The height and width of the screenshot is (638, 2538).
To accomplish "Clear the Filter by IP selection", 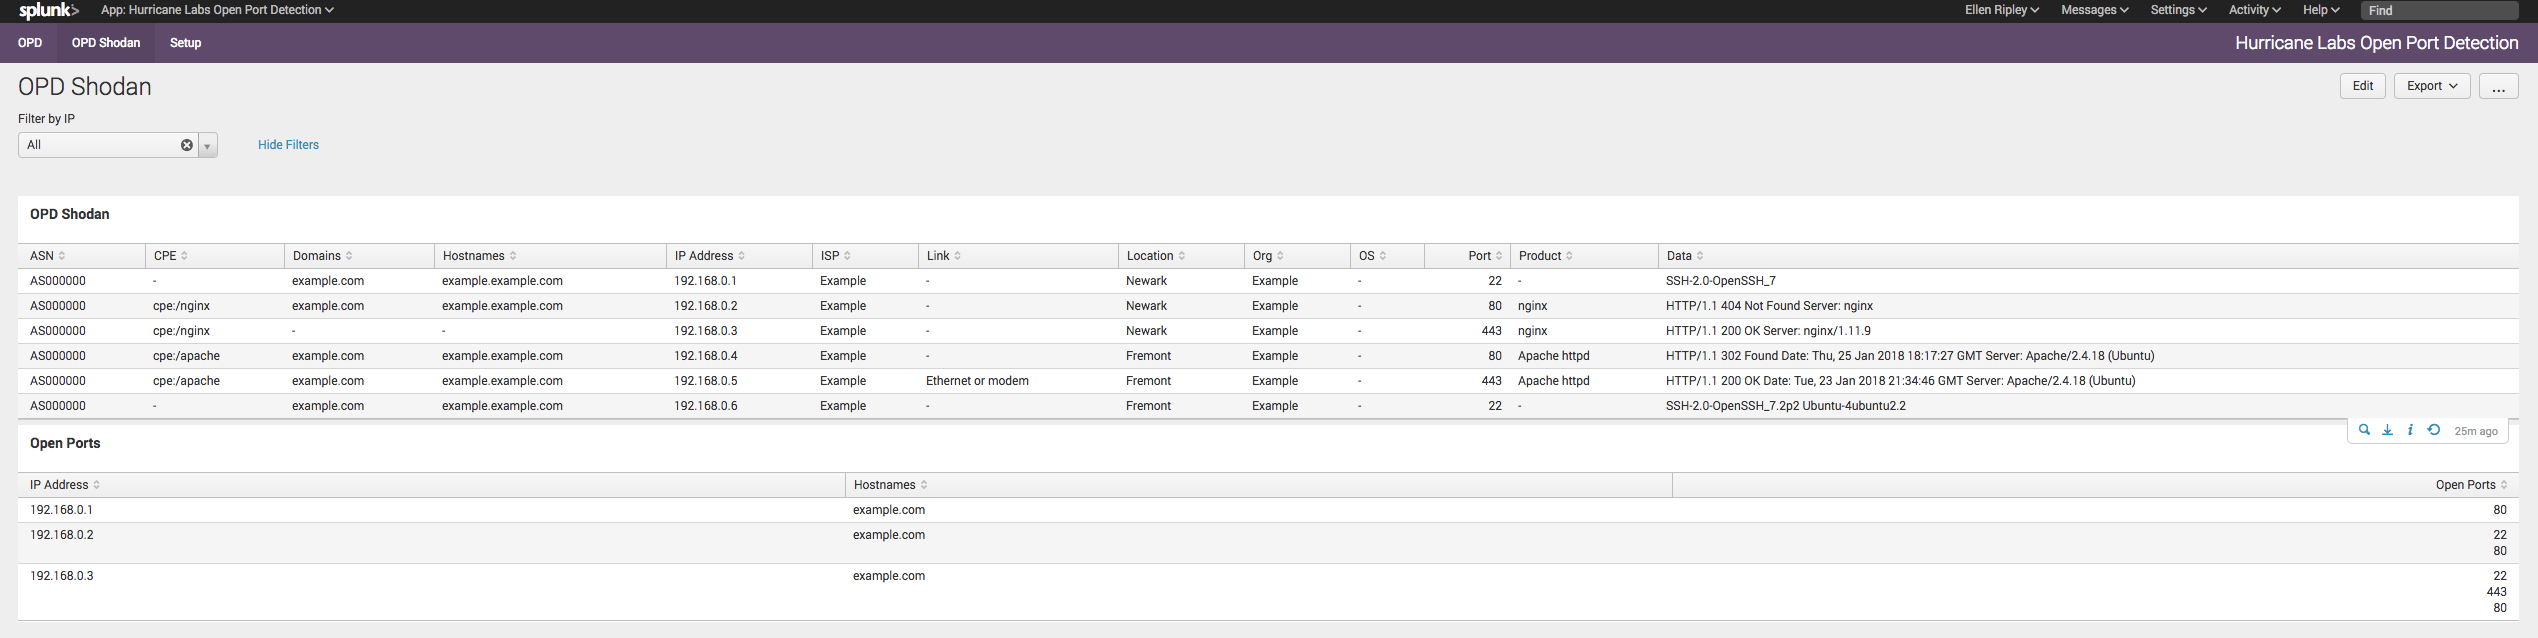I will click(187, 145).
